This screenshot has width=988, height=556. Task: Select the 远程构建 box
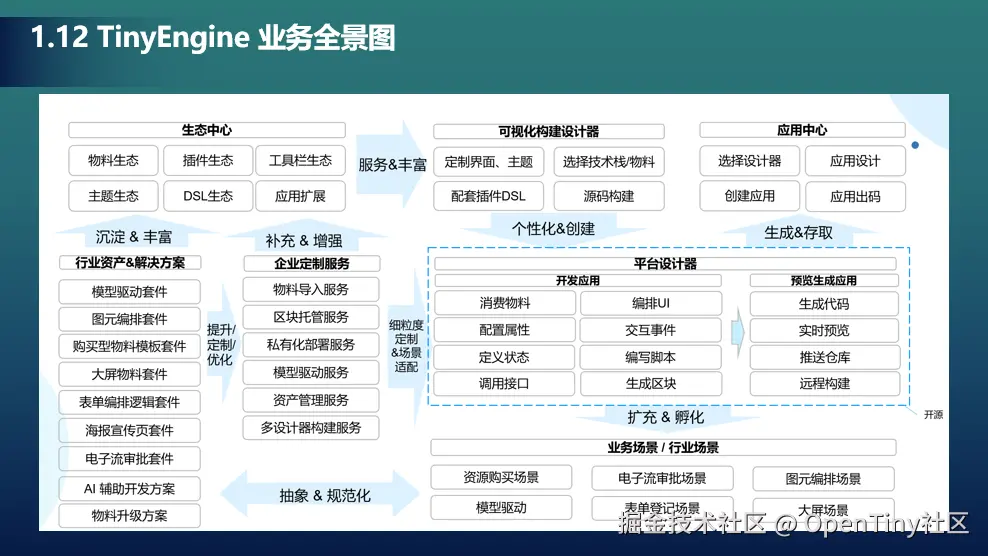pos(824,383)
